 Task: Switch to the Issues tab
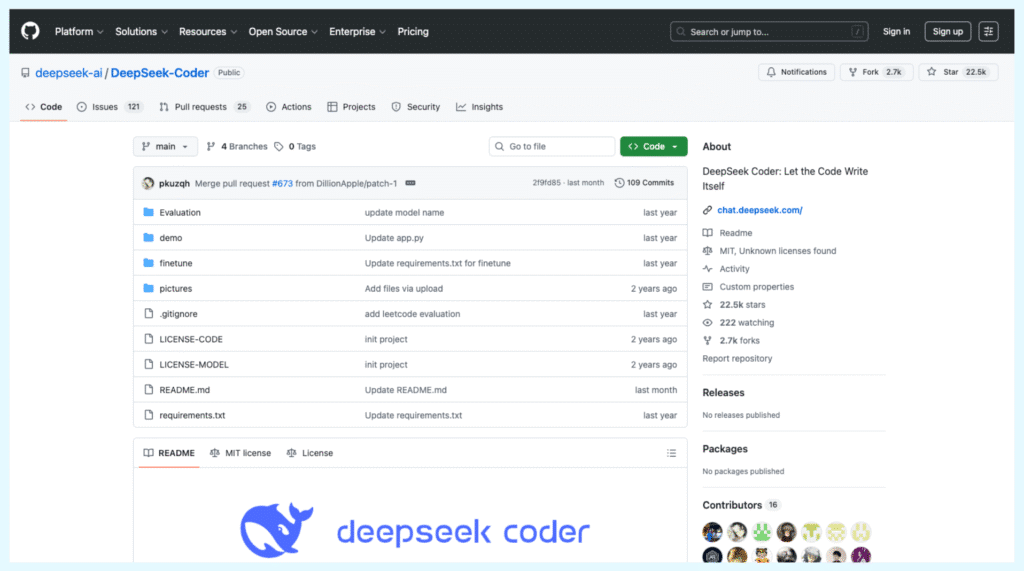110,106
